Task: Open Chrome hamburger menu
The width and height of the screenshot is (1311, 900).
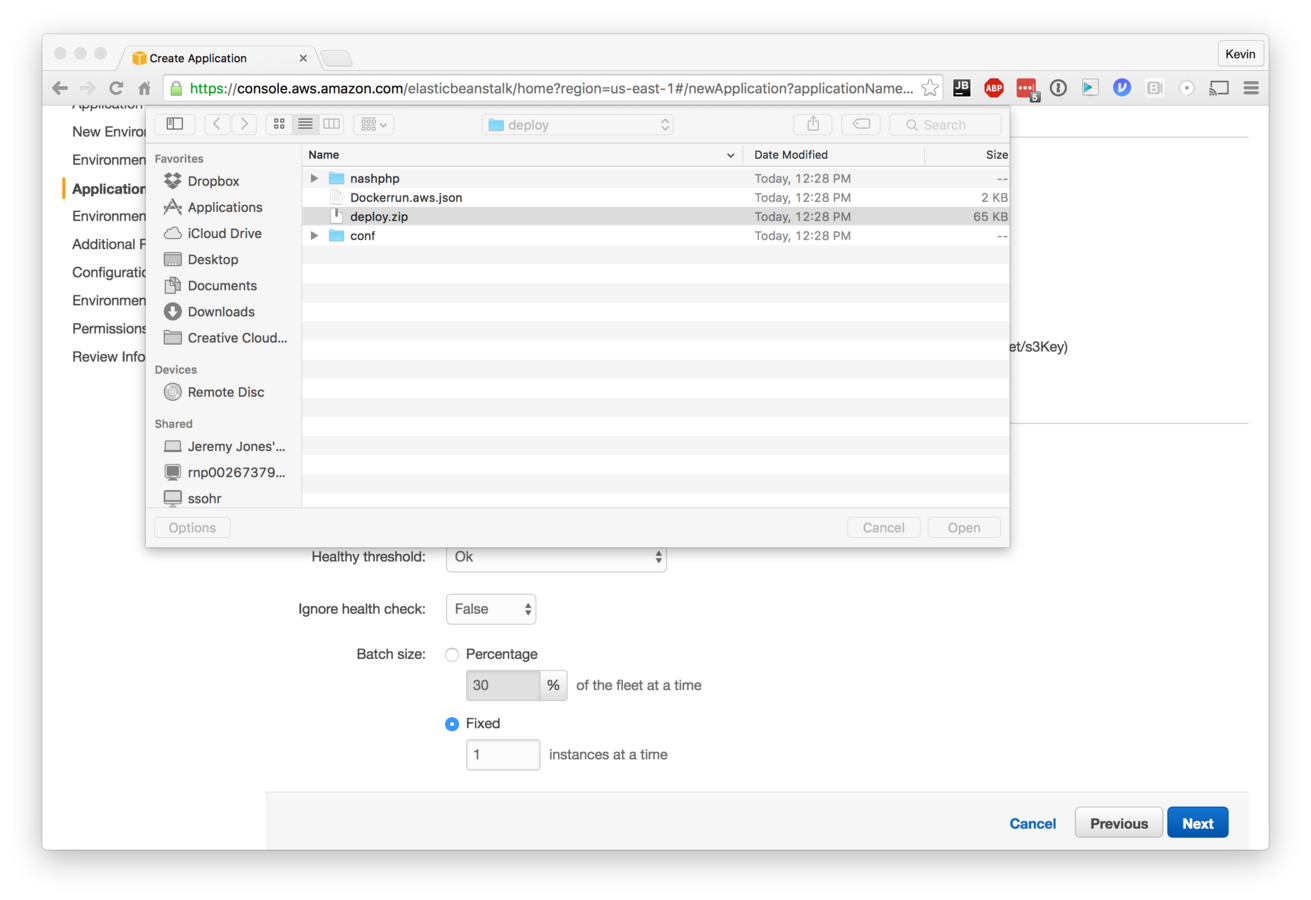Action: [x=1251, y=88]
